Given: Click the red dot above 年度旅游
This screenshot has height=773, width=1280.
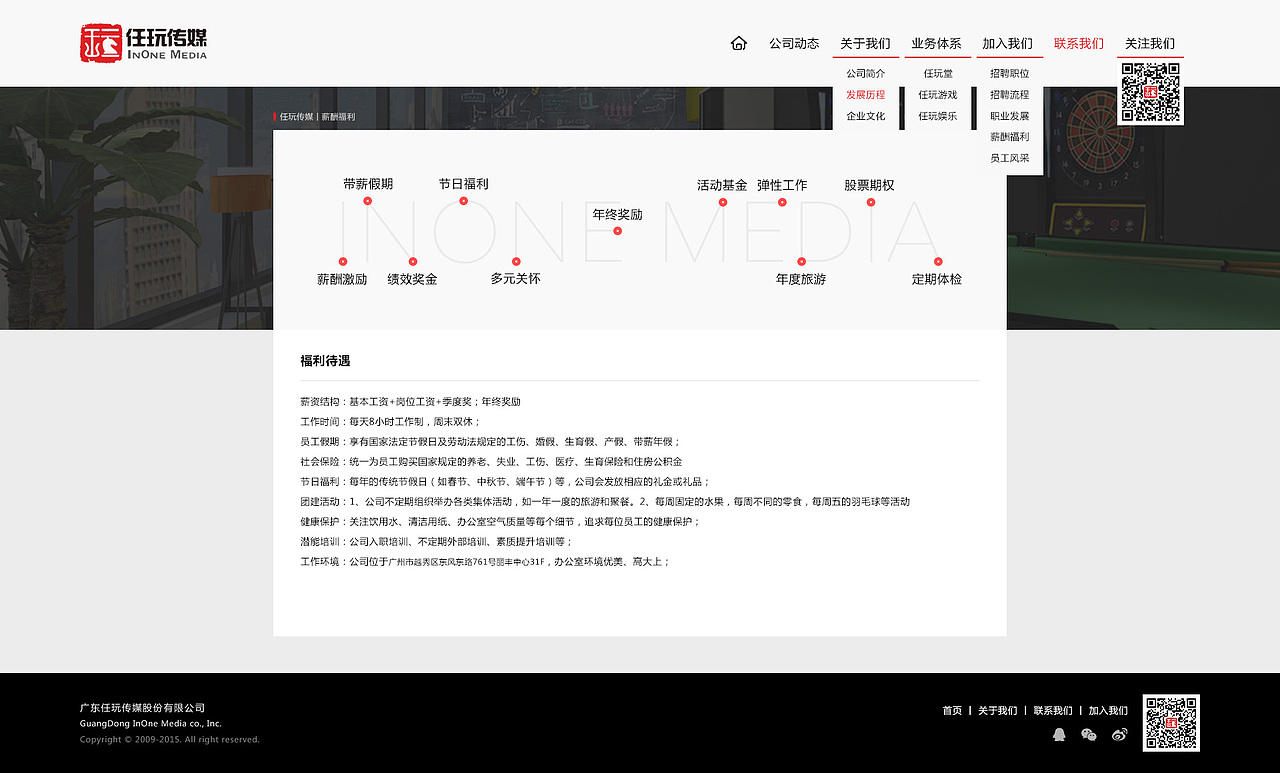Looking at the screenshot, I should click(801, 261).
